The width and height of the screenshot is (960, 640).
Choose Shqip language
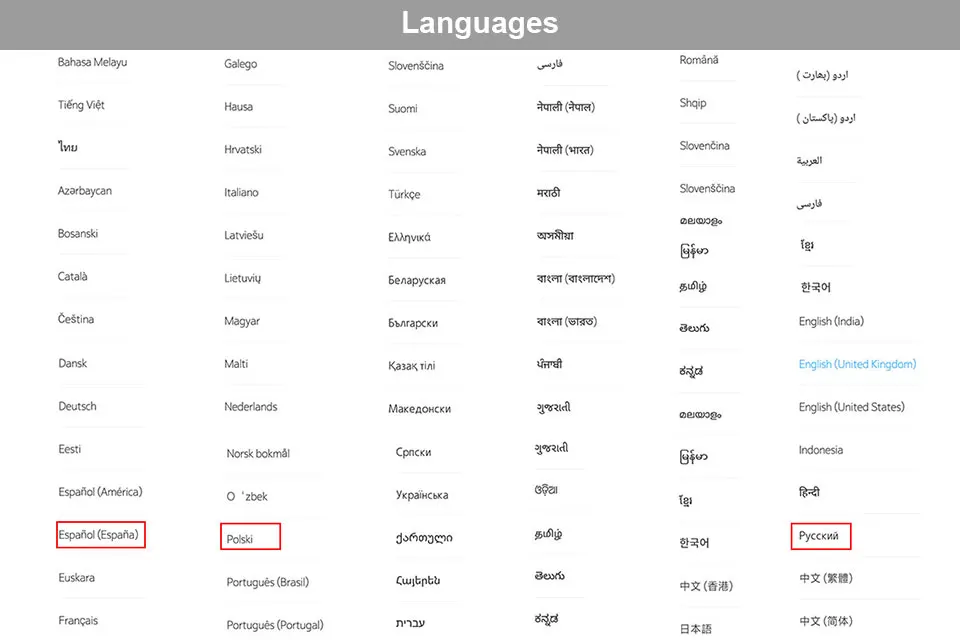pos(692,103)
